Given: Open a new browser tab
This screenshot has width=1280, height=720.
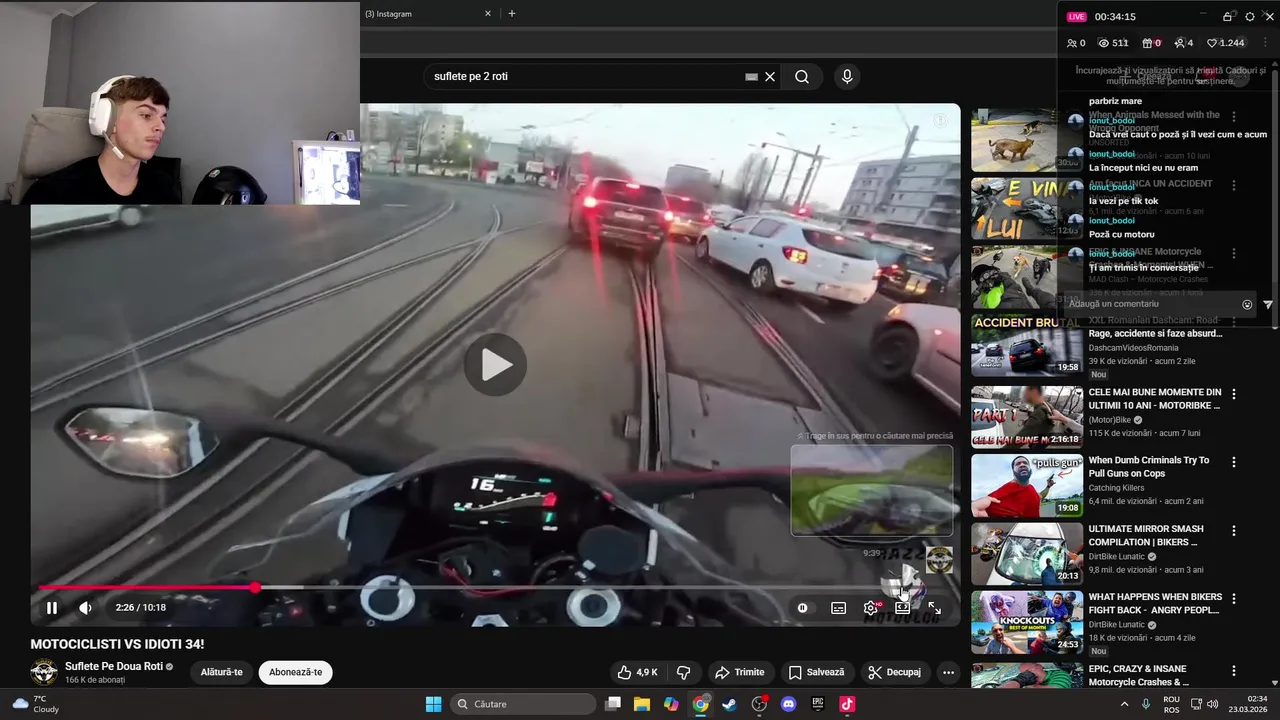Looking at the screenshot, I should [x=512, y=14].
